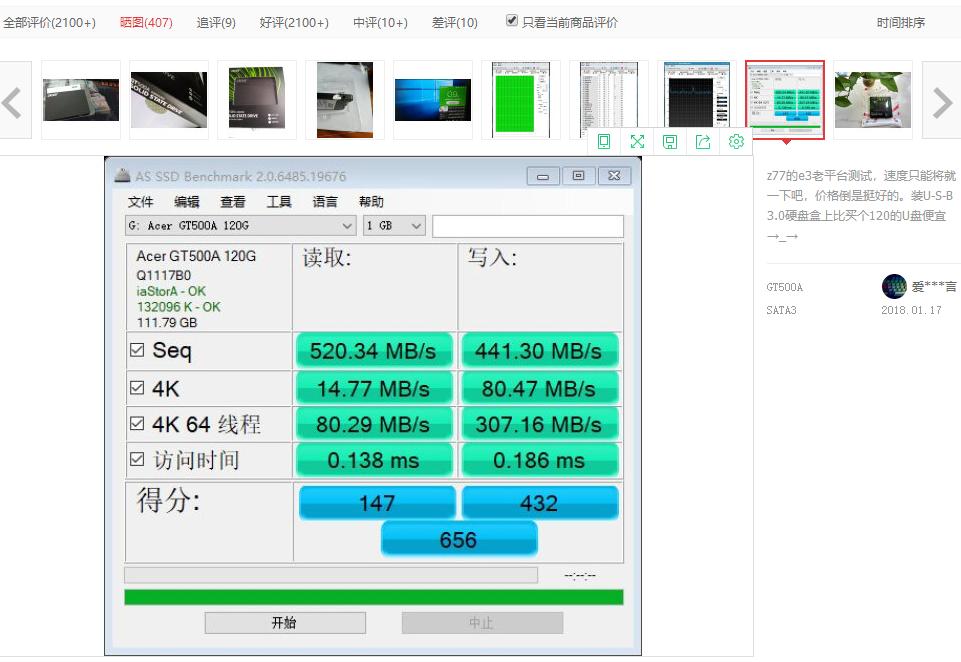Click the fullscreen expand icon above the image

click(637, 141)
